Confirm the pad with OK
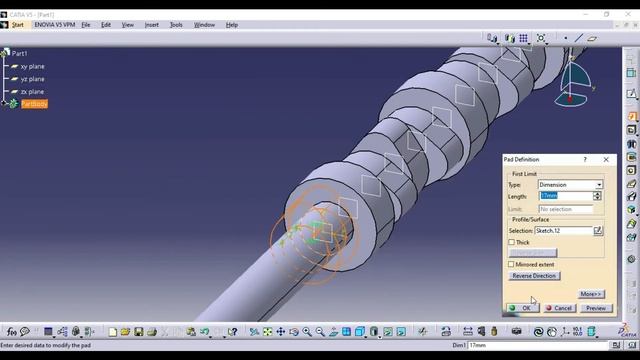Image resolution: width=640 pixels, height=360 pixels. (x=522, y=308)
